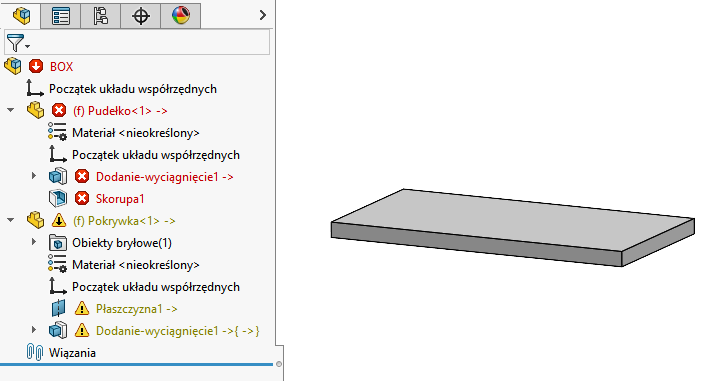Screen dimensions: 723x381
Task: Expand the Obiekty bryłowe(1) folder
Action: 34,242
